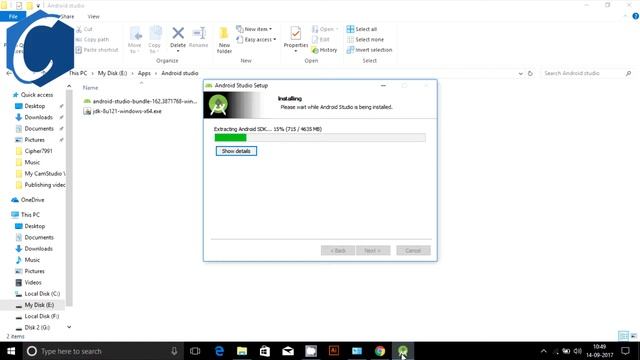Open Properties in Explorer ribbon
The image size is (640, 360).
[296, 38]
